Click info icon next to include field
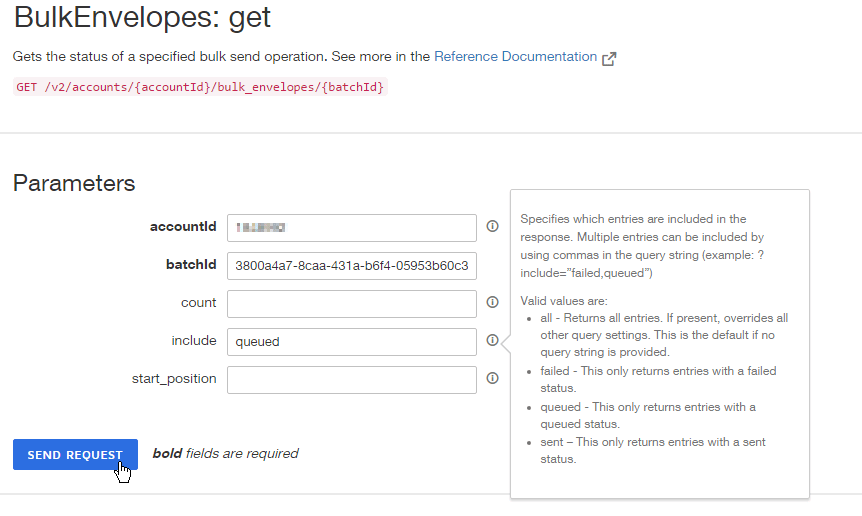Screen dimensions: 862x516 (x=492, y=340)
